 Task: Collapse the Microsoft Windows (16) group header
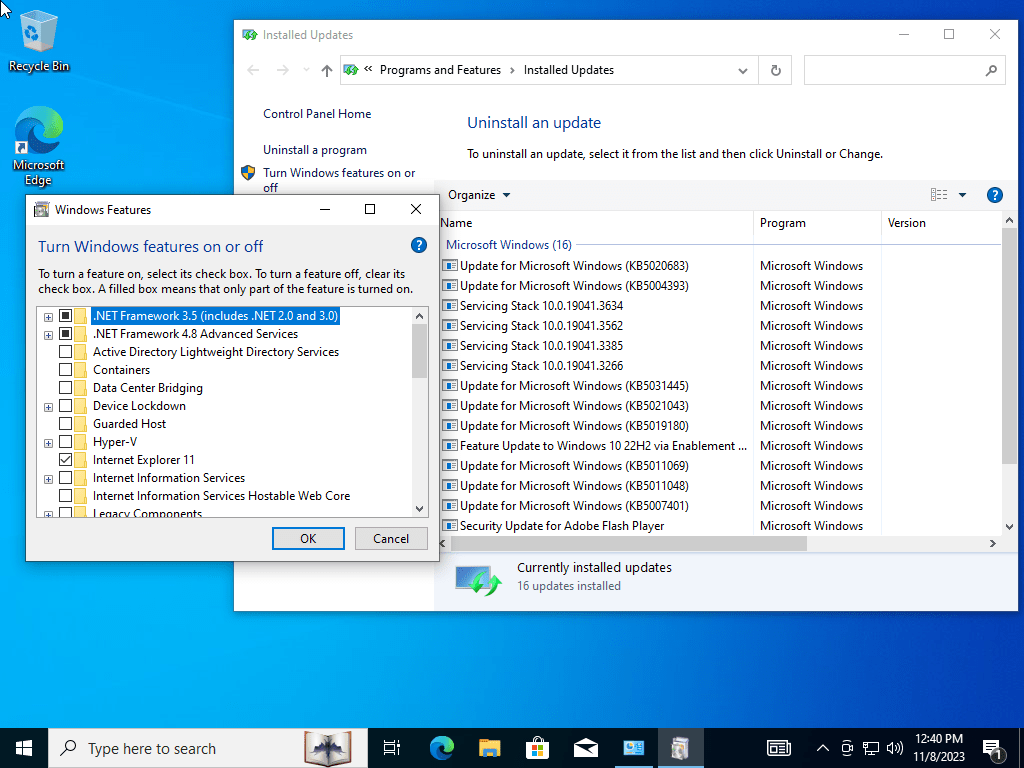pyautogui.click(x=509, y=244)
